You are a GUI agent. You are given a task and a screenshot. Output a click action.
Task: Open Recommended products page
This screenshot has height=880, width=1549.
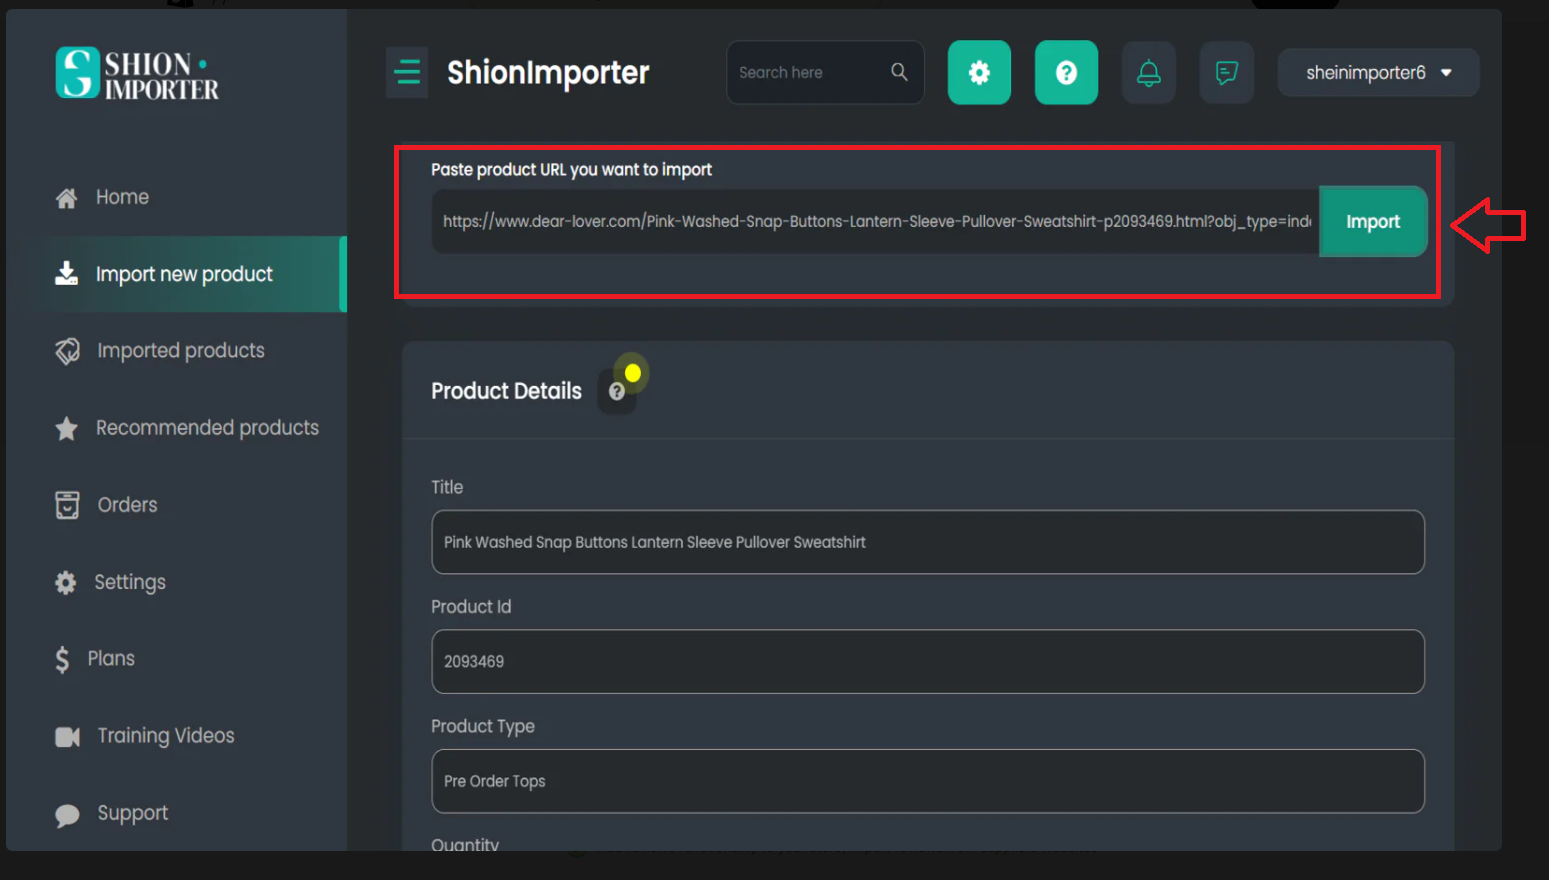point(207,428)
